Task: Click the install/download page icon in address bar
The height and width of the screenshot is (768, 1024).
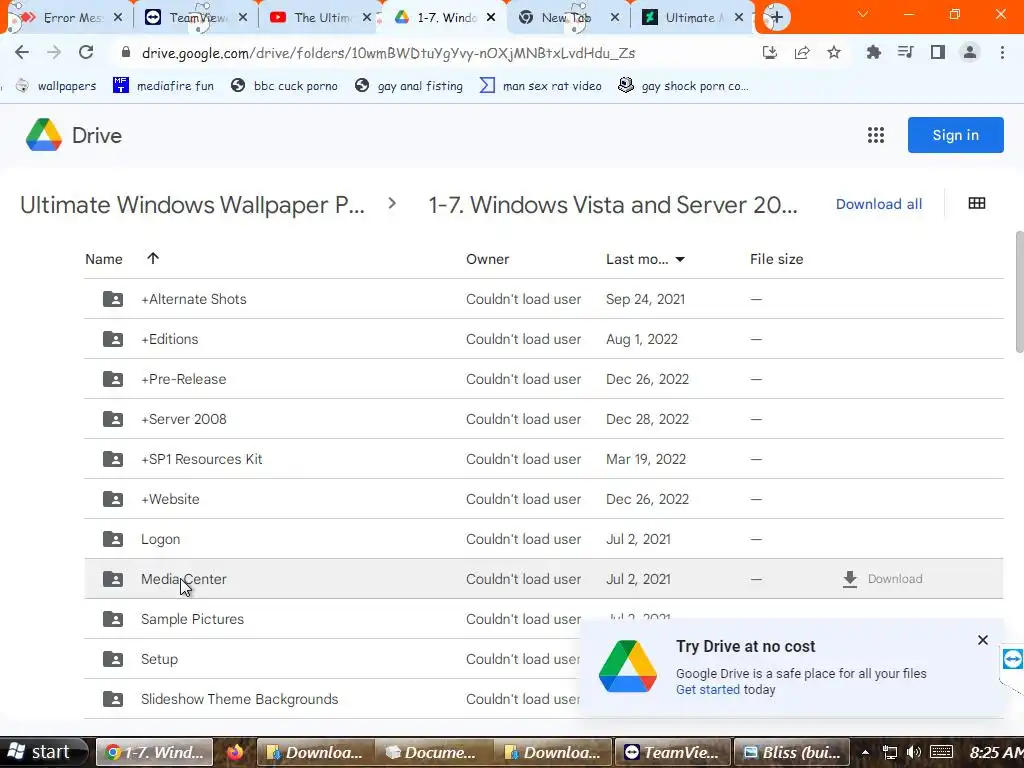Action: [770, 52]
